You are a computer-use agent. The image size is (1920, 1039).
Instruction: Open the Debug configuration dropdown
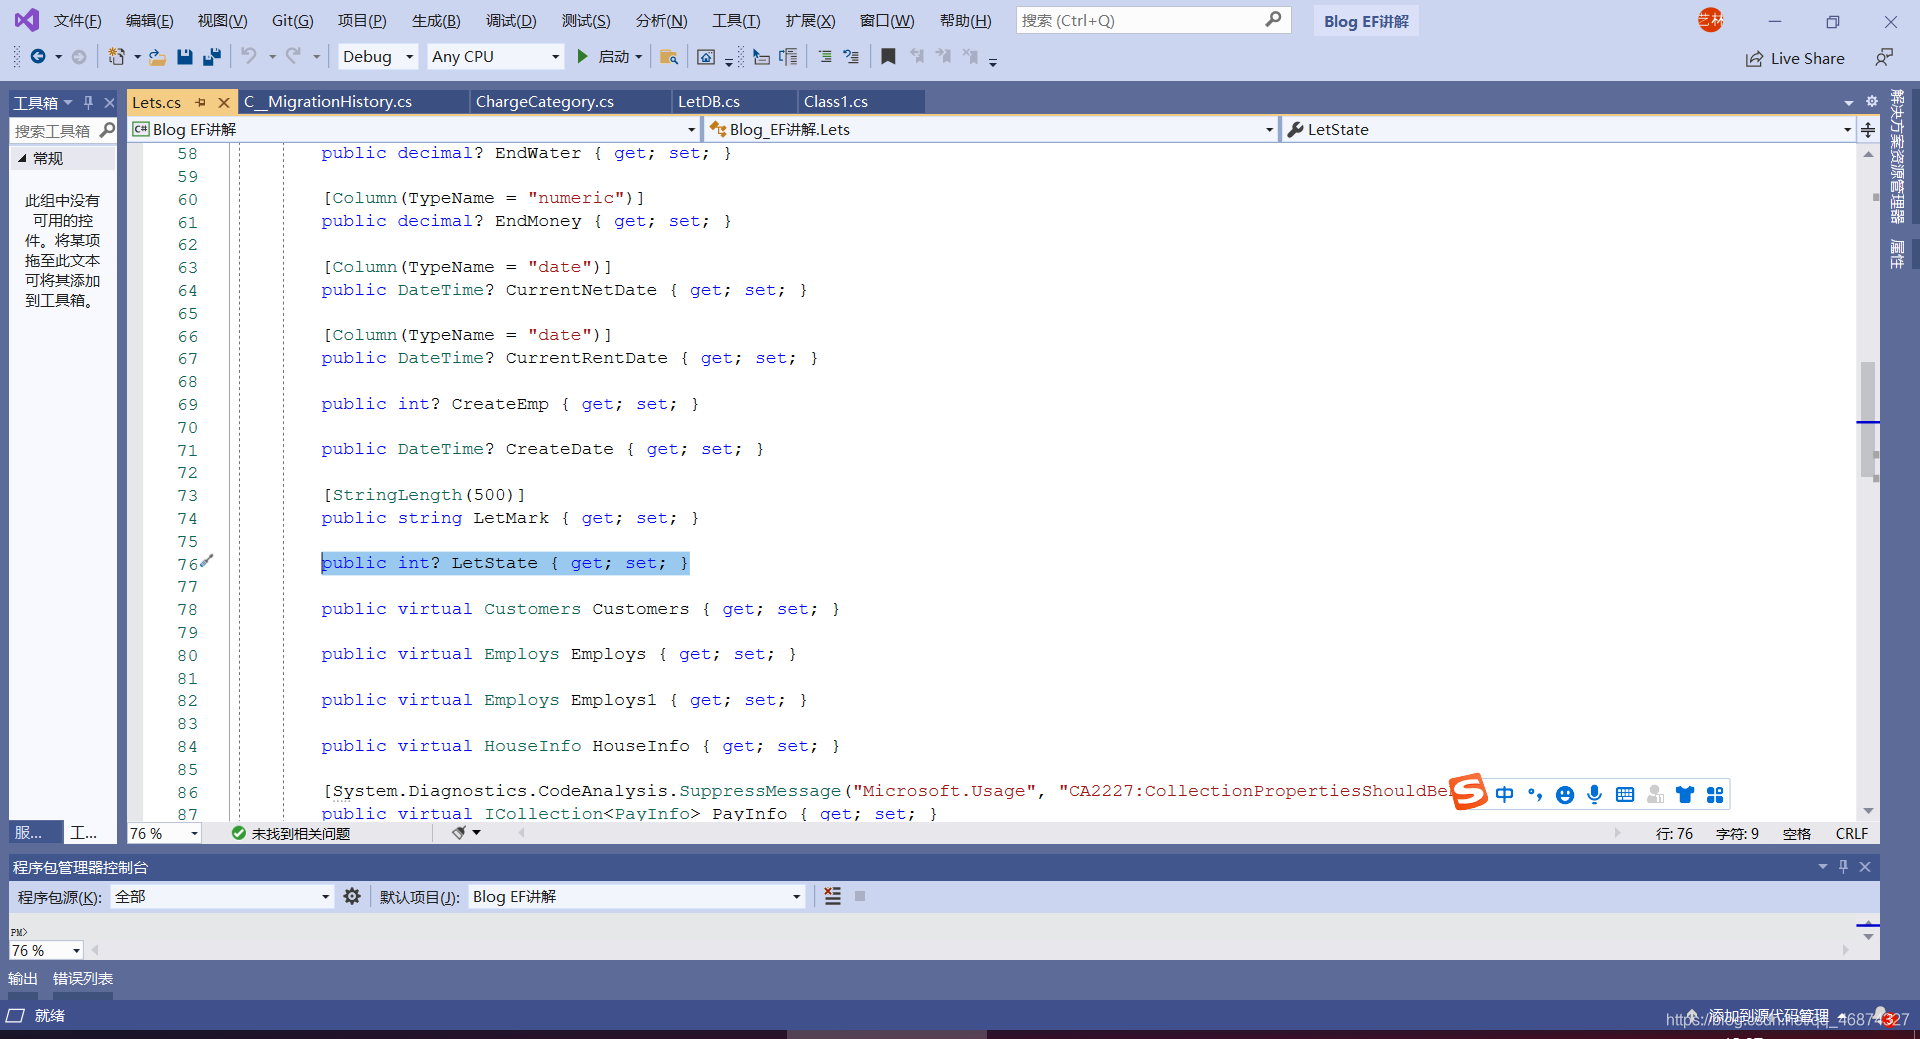click(377, 57)
